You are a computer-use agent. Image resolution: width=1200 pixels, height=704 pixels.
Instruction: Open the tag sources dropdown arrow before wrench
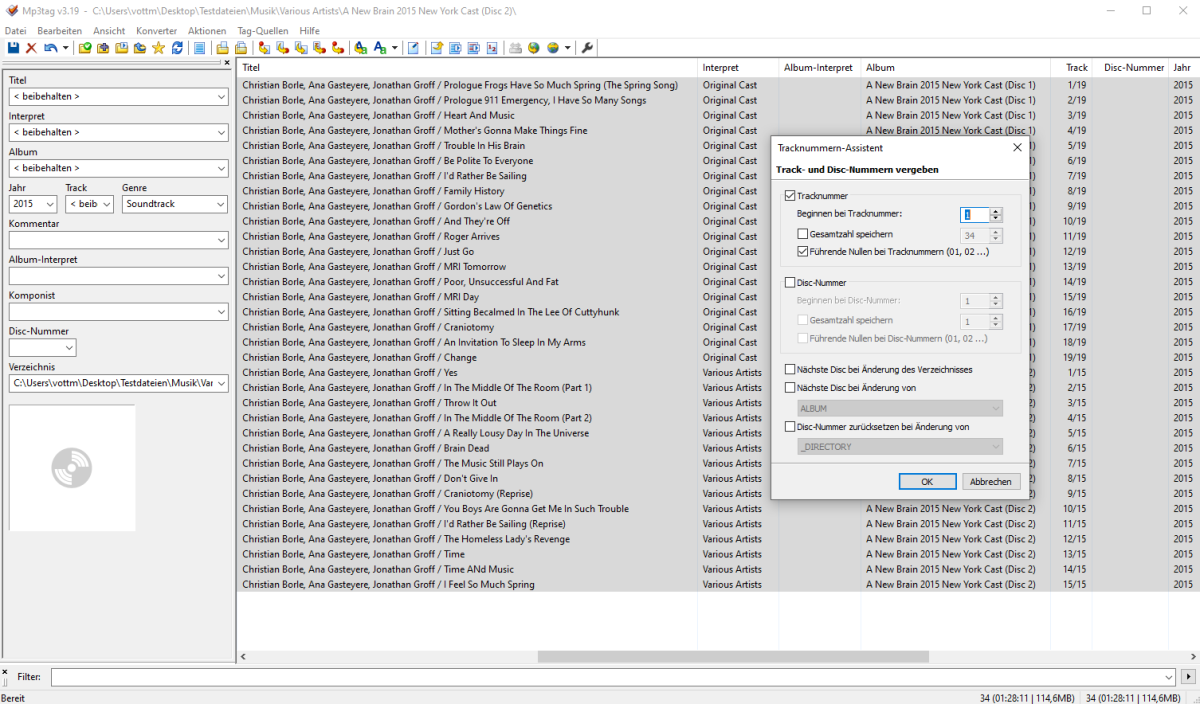pos(567,48)
